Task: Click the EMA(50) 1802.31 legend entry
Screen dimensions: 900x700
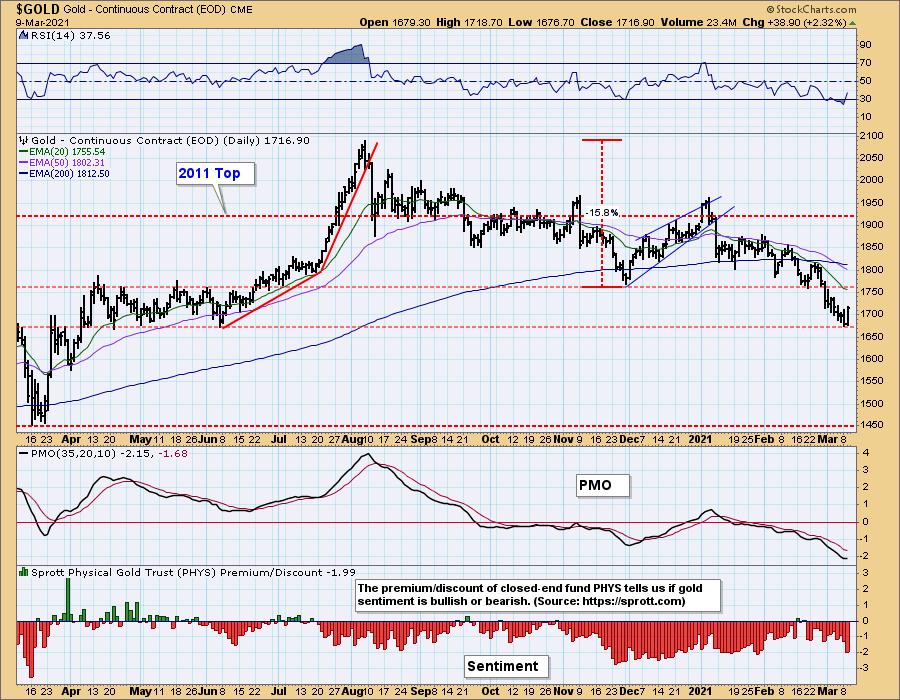Action: coord(63,162)
